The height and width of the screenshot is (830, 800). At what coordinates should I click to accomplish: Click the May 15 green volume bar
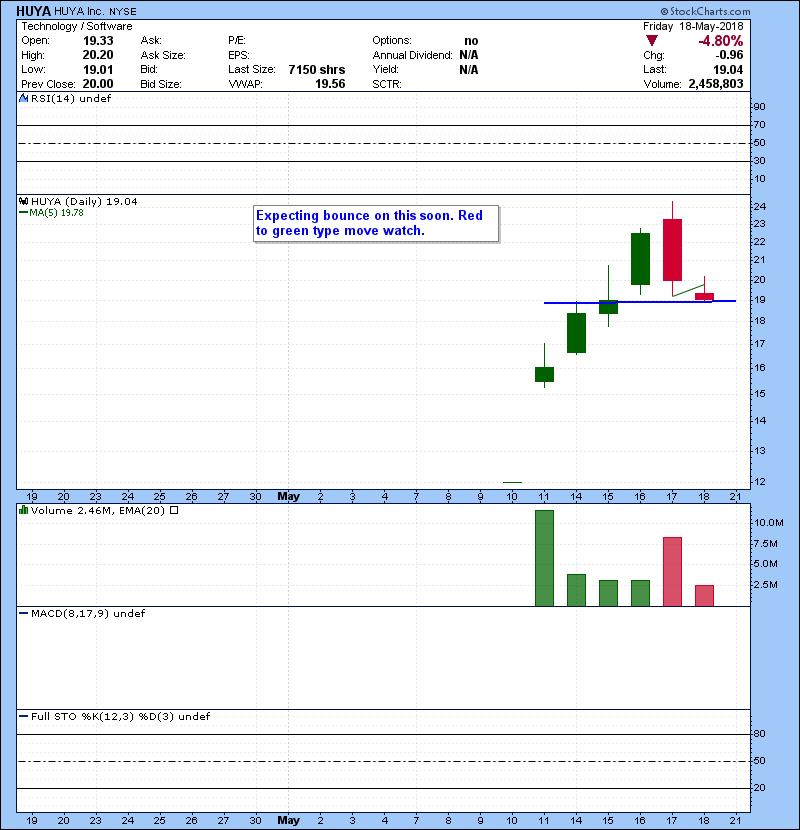tap(608, 593)
